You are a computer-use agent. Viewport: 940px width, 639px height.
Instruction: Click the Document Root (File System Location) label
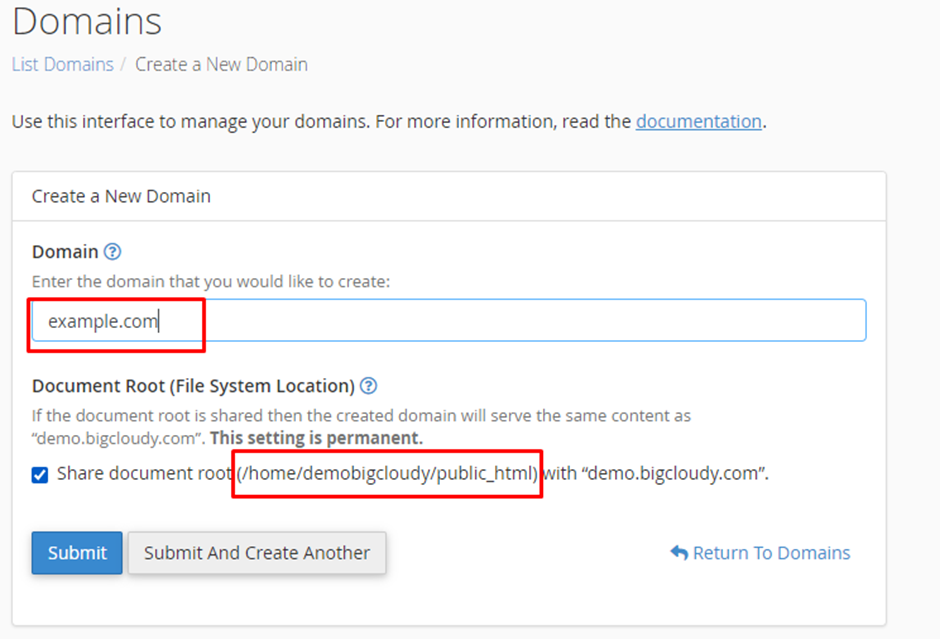coord(193,386)
